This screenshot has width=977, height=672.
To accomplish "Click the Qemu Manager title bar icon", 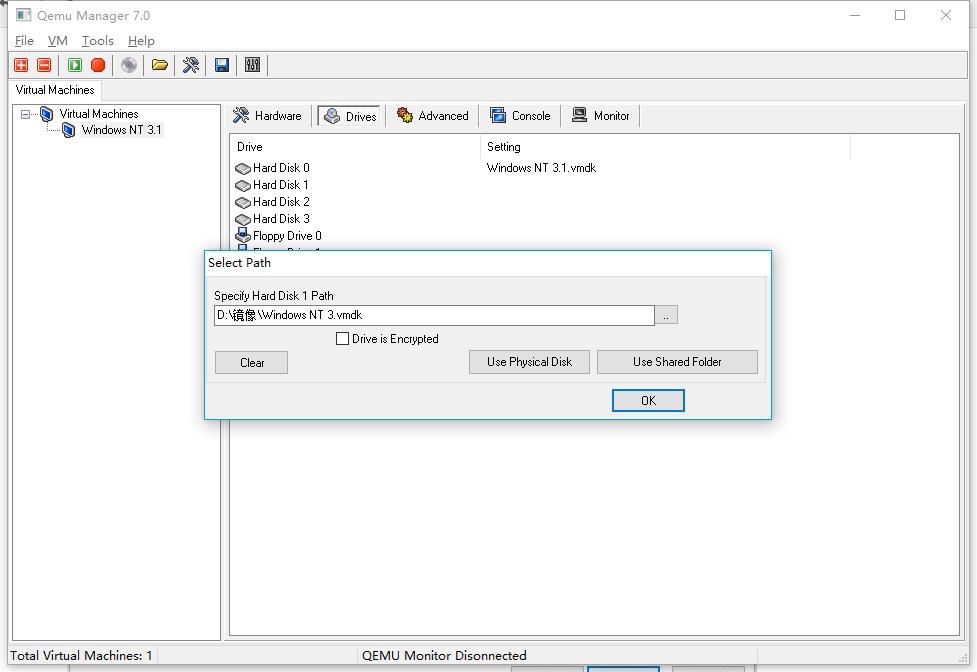I will click(23, 15).
